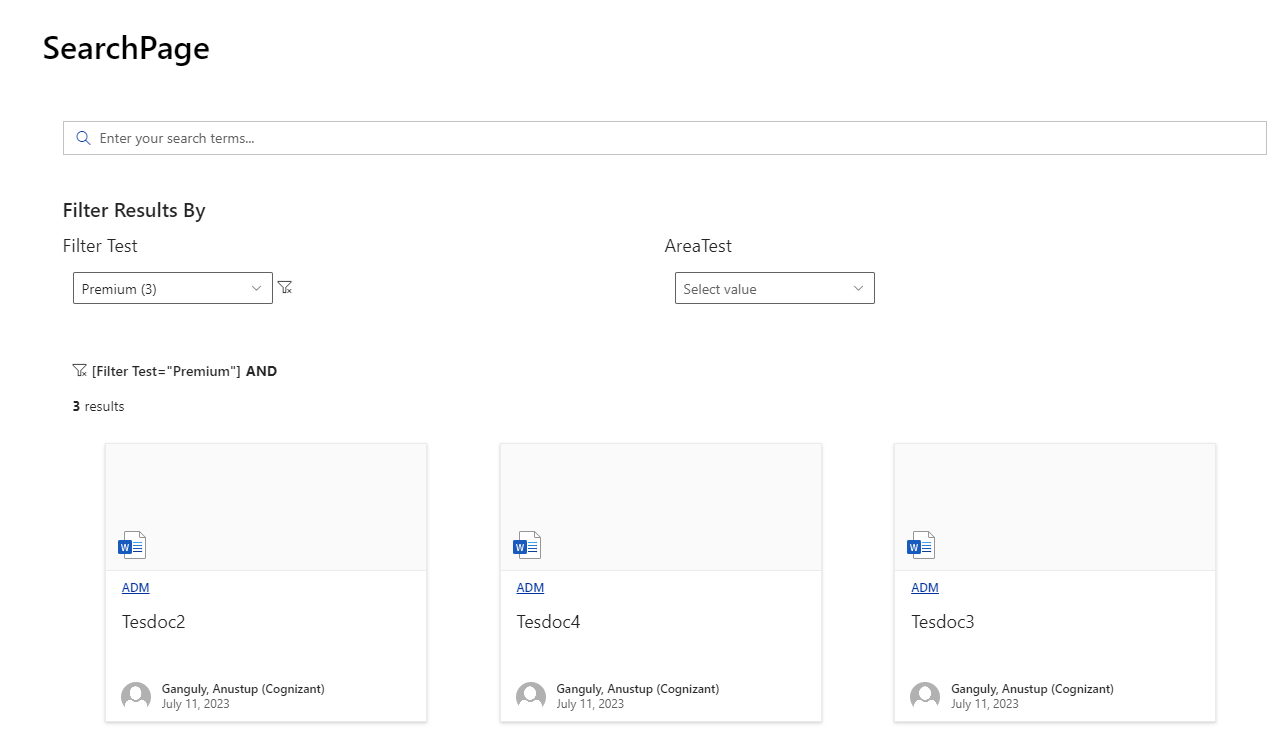Open the ADM link under Tesdoc4
Image resolution: width=1273 pixels, height=737 pixels.
(530, 587)
